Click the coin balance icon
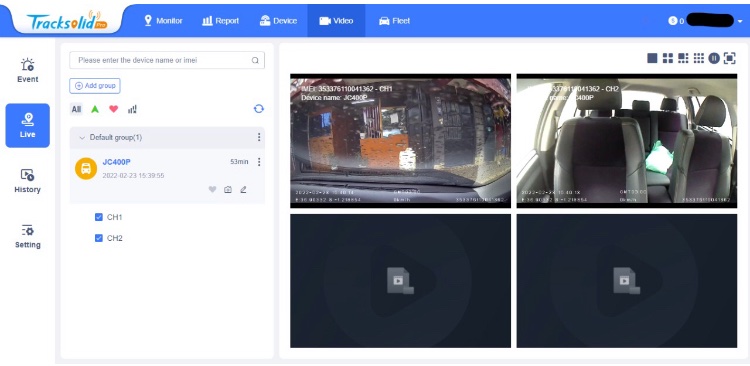 (673, 21)
